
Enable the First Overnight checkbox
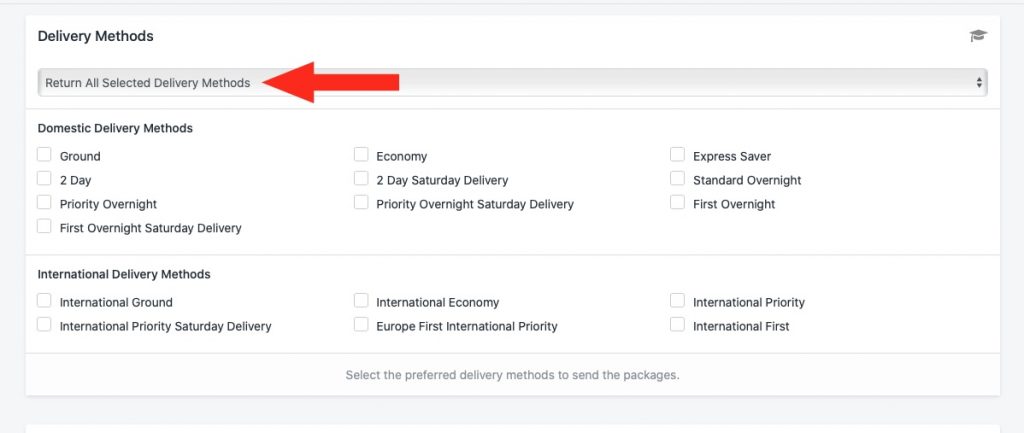pos(677,202)
